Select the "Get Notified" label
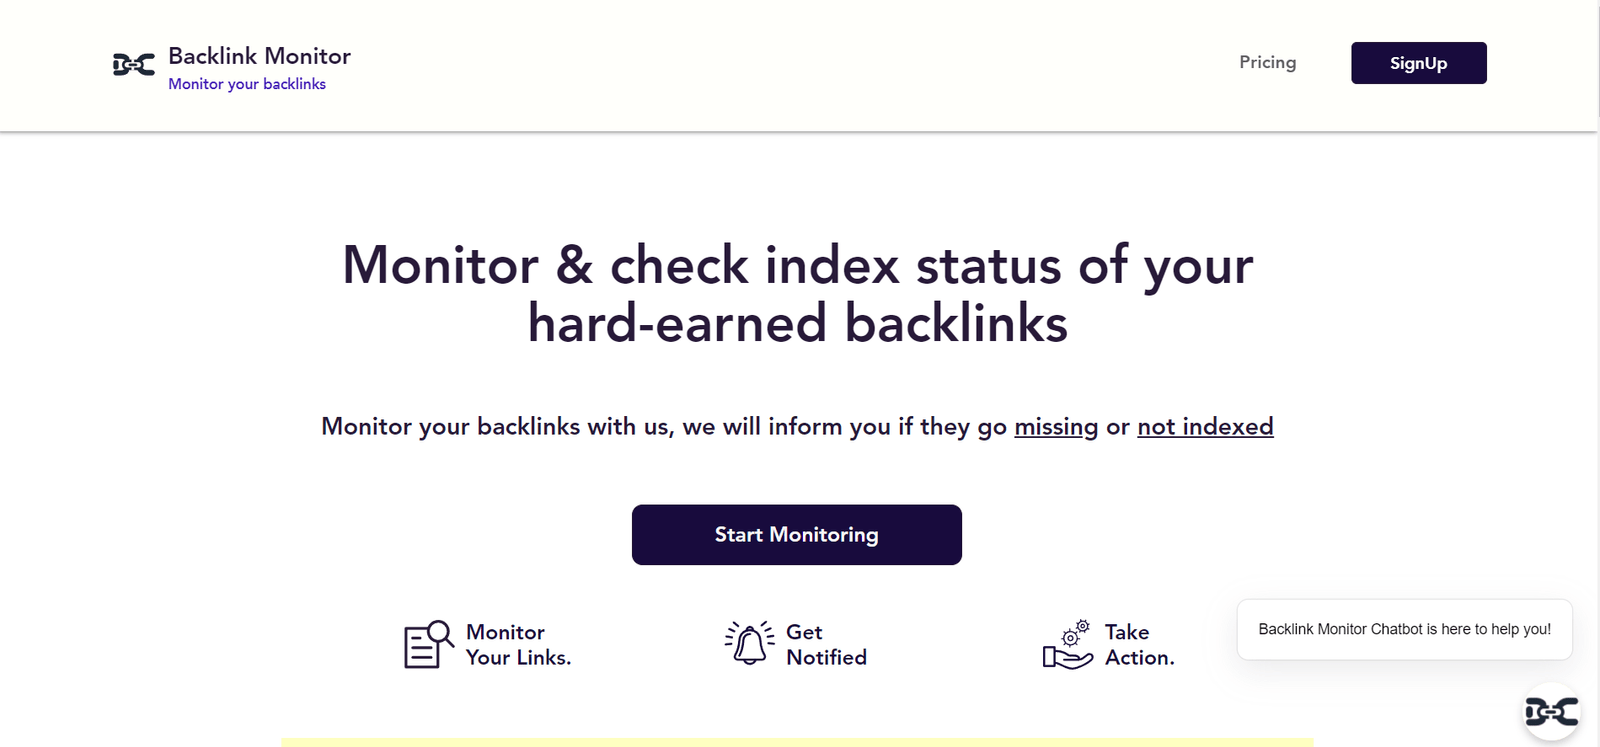 [826, 645]
